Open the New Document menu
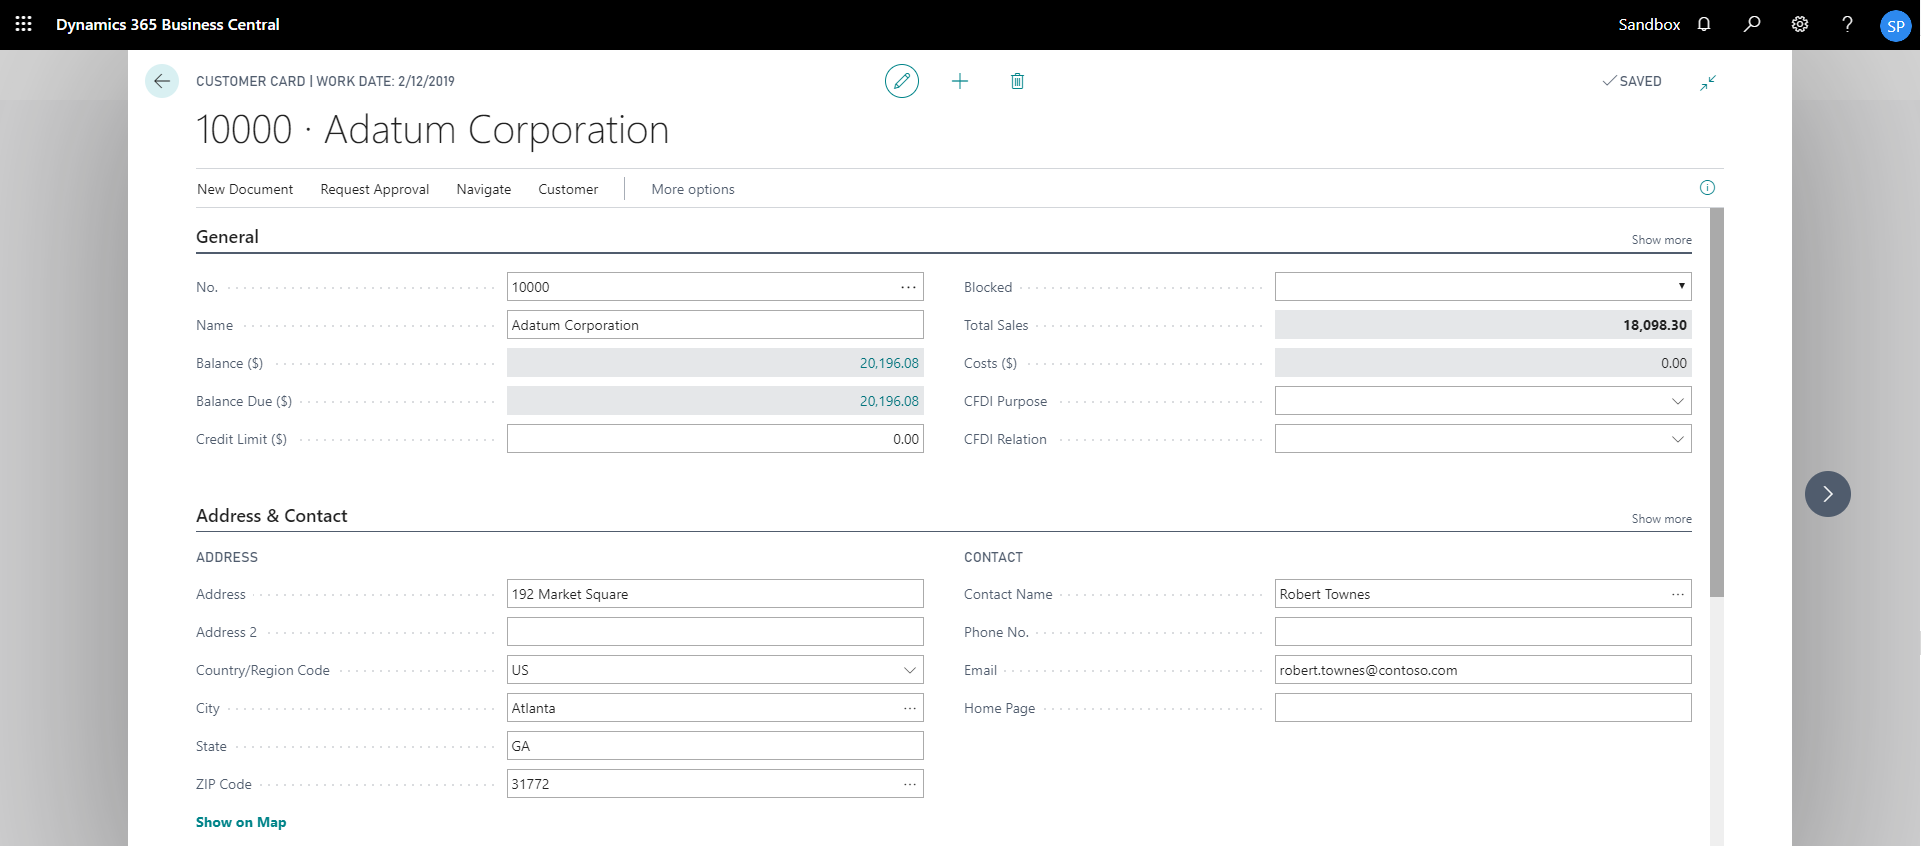This screenshot has height=846, width=1921. tap(245, 189)
